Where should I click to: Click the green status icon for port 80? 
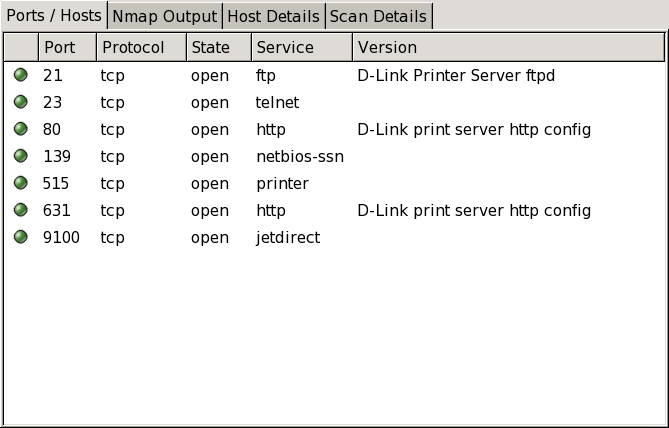click(x=21, y=129)
